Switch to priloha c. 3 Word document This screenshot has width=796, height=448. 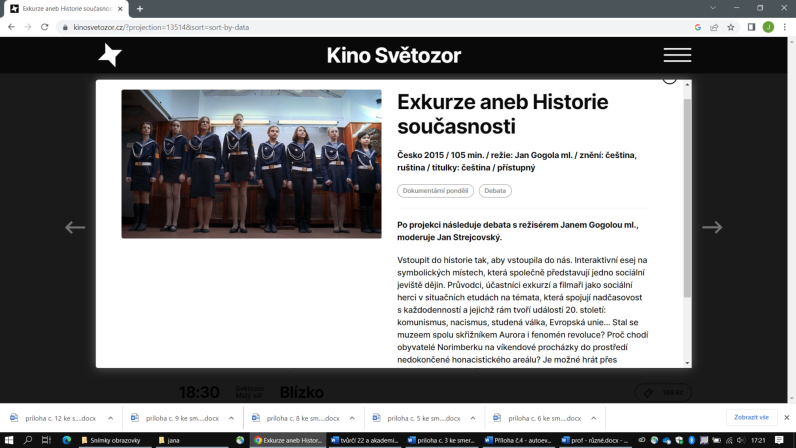coord(441,440)
